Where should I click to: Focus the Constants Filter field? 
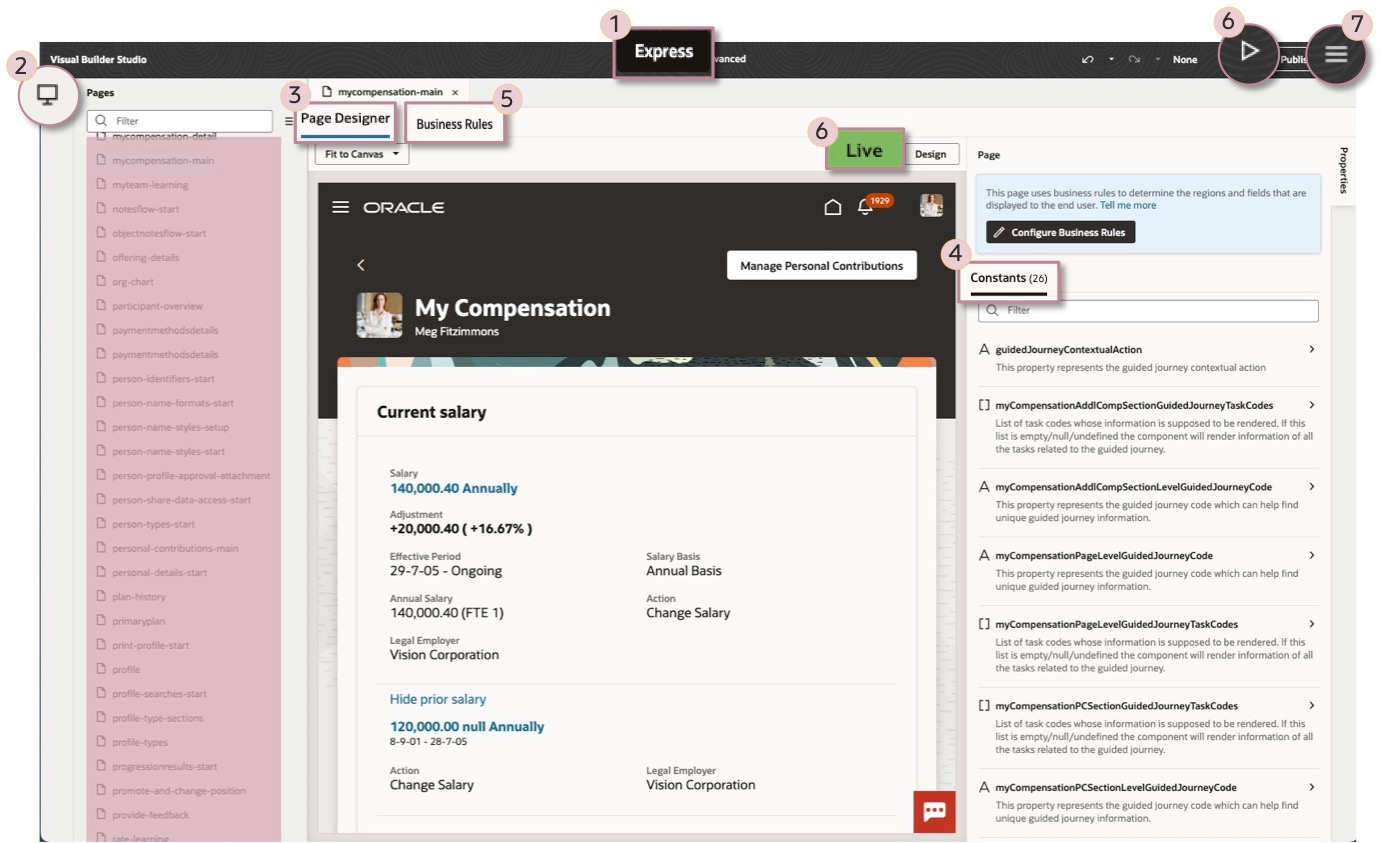pos(1148,311)
